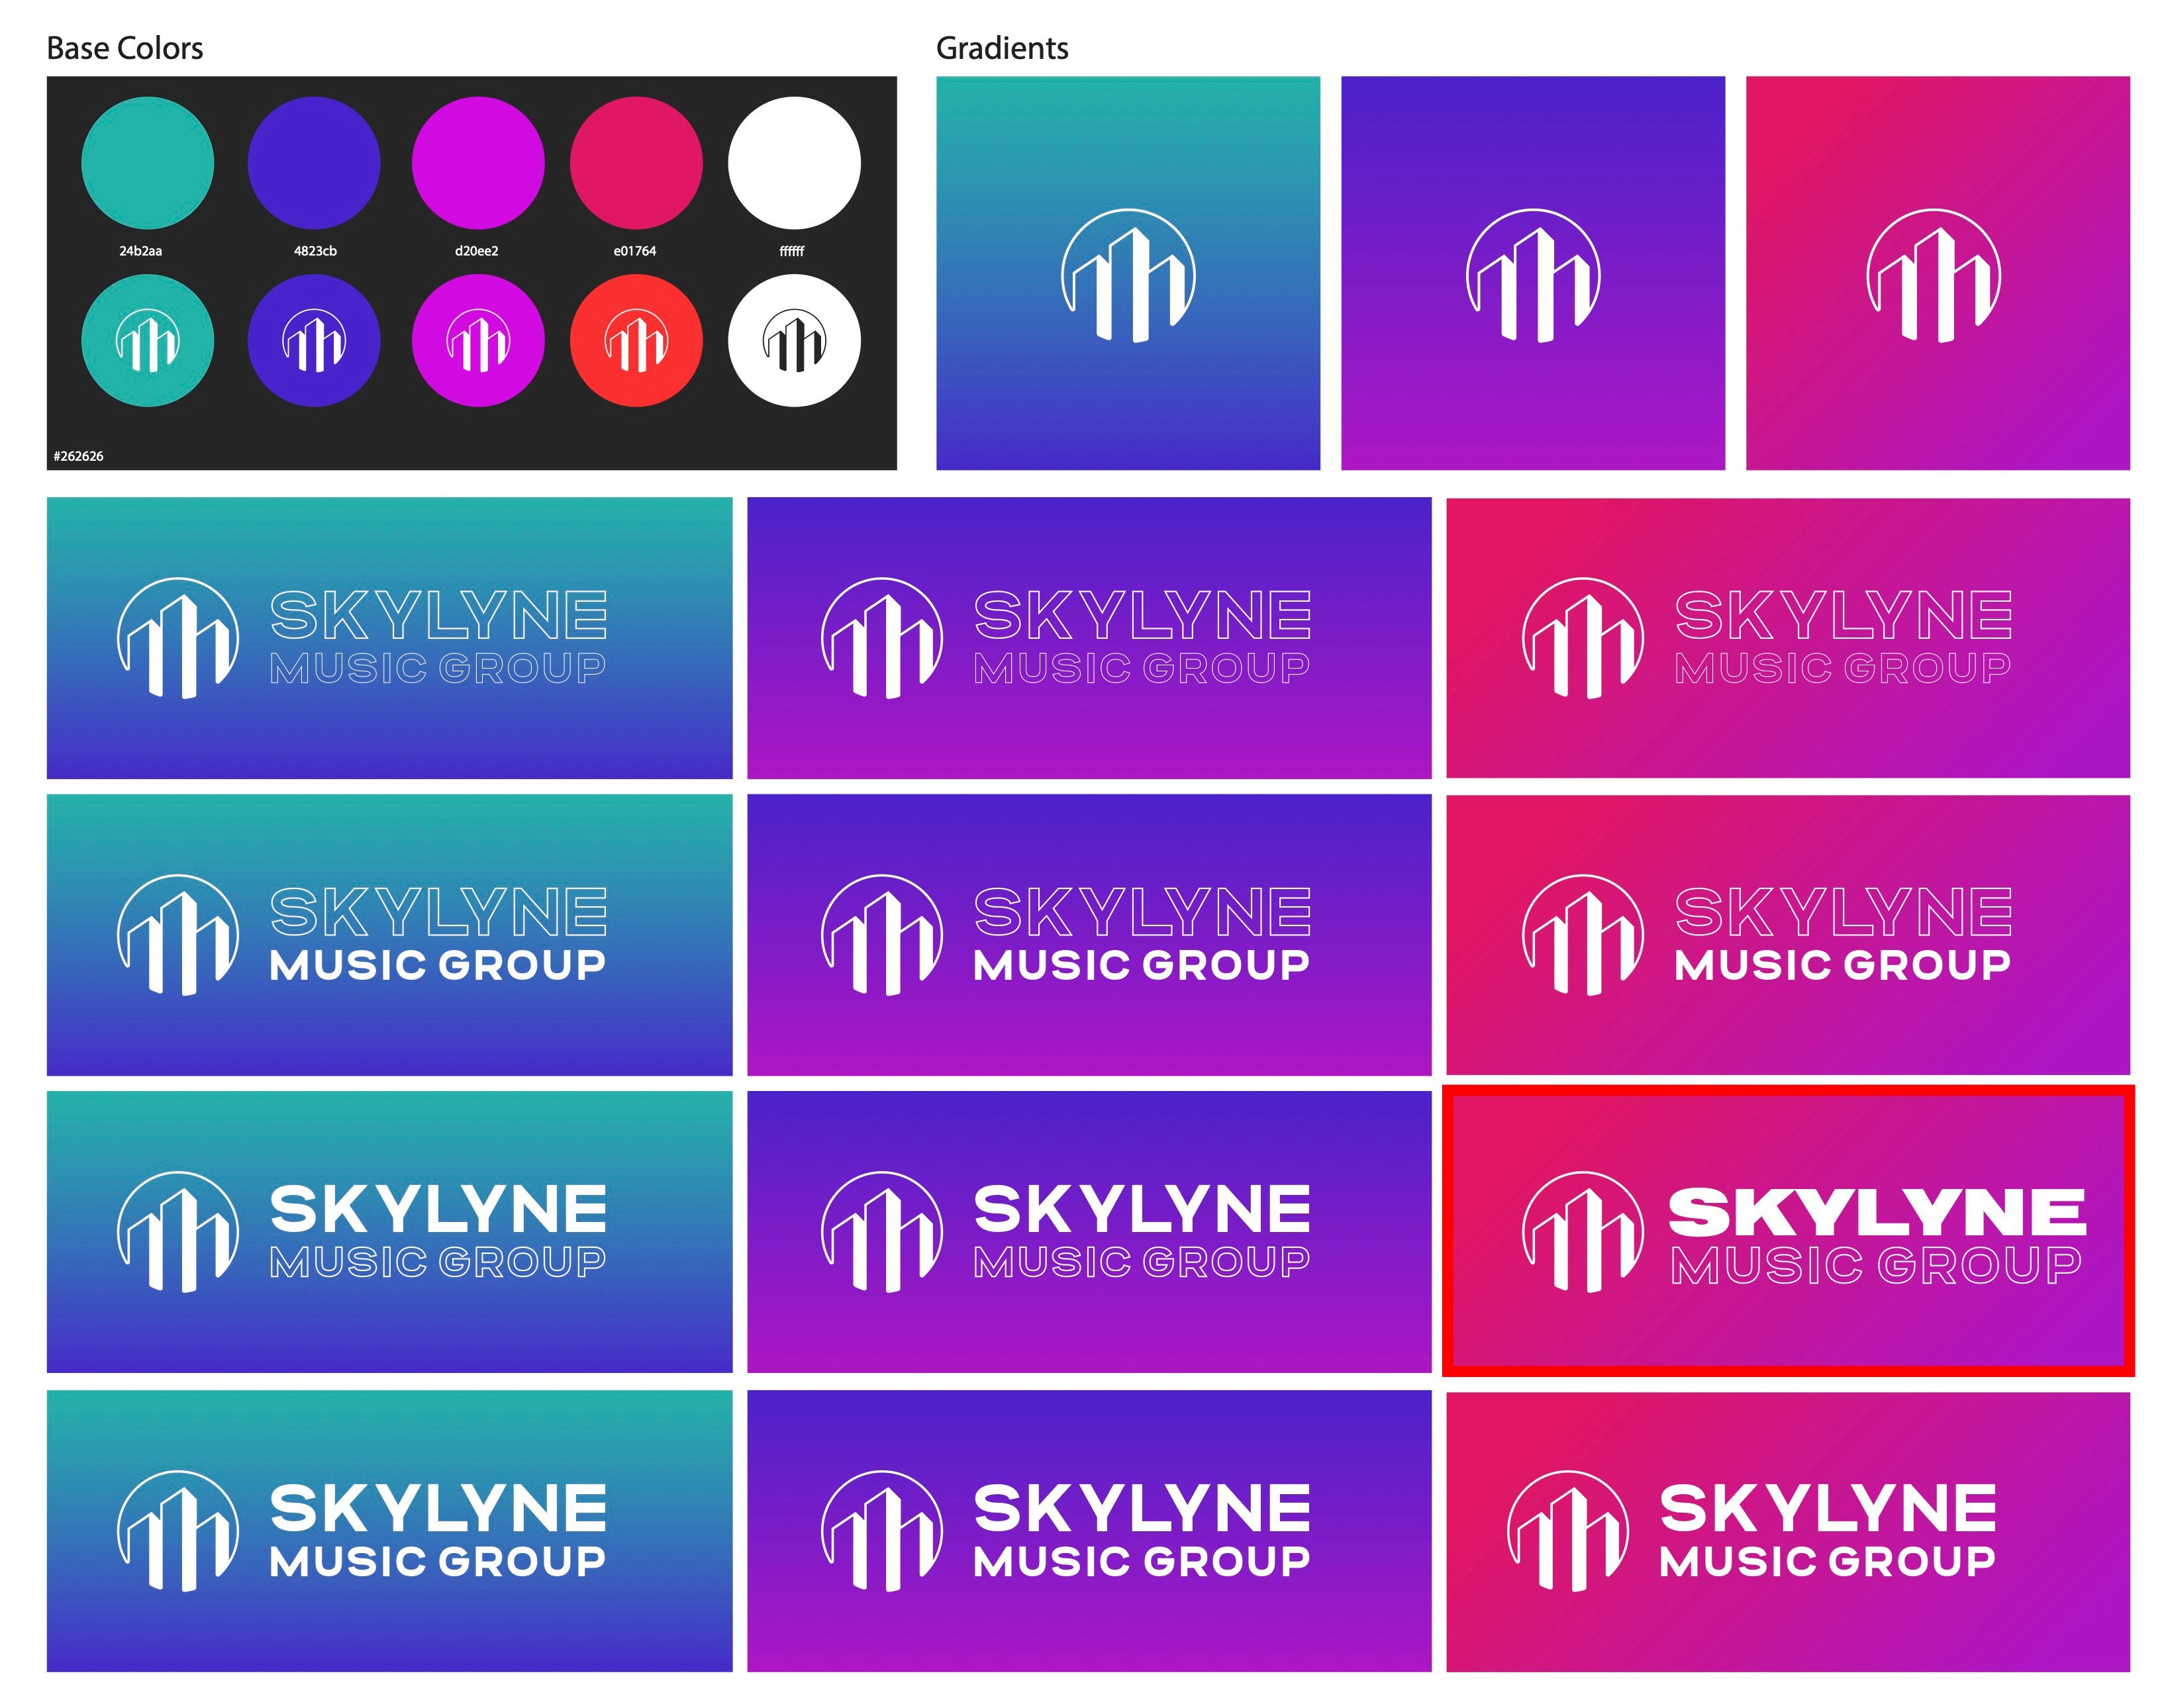This screenshot has height=1708, width=2168.
Task: Click the teal 24b2aa color circle
Action: pyautogui.click(x=147, y=163)
